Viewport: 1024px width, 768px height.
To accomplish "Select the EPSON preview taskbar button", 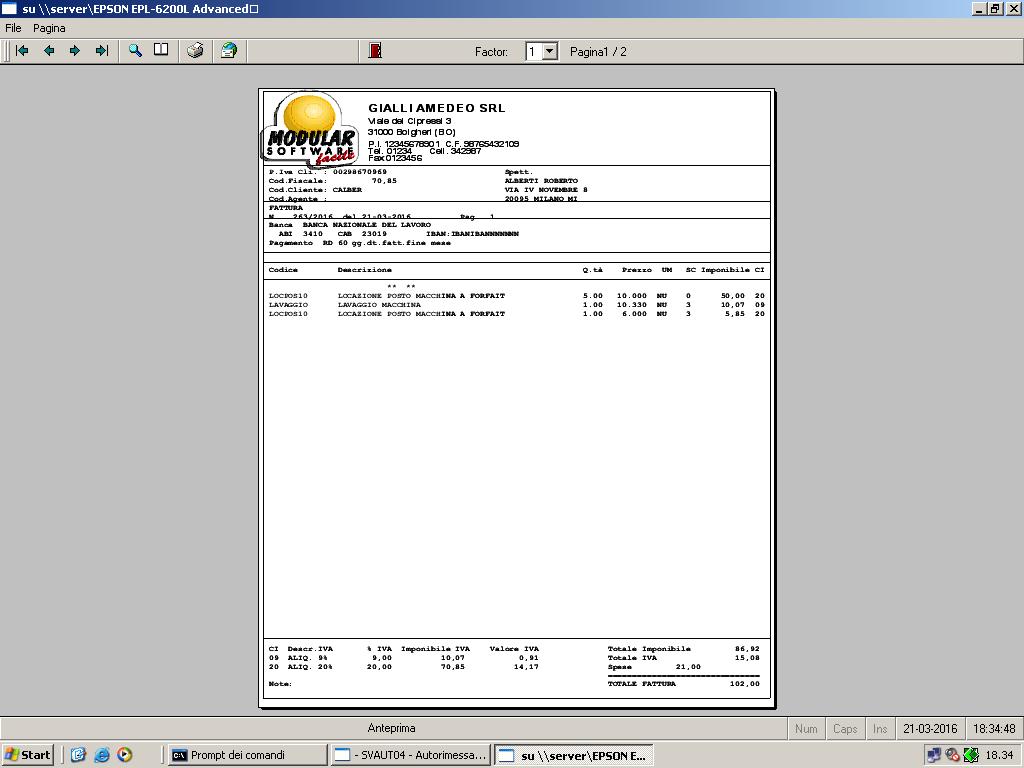I will [x=574, y=755].
